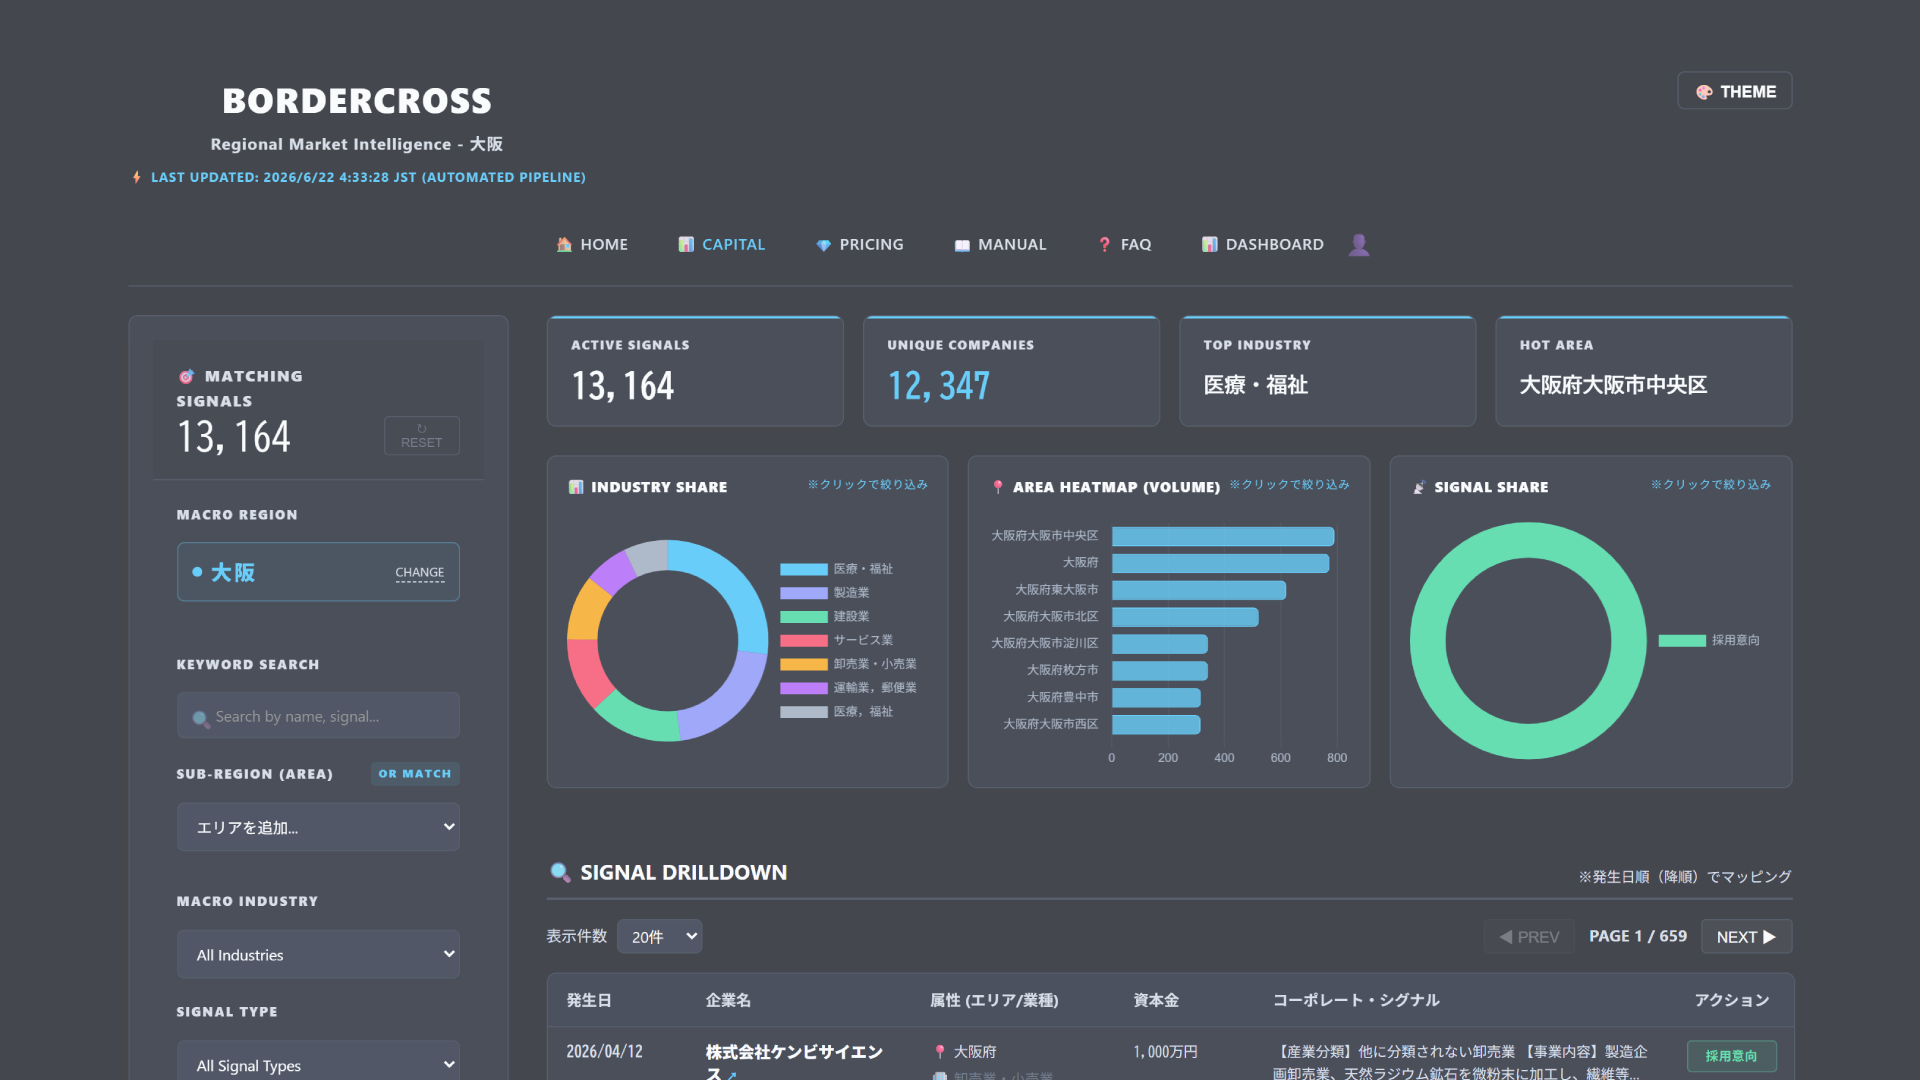This screenshot has width=1920, height=1080.
Task: Click the FAQ question mark icon
Action: point(1104,244)
